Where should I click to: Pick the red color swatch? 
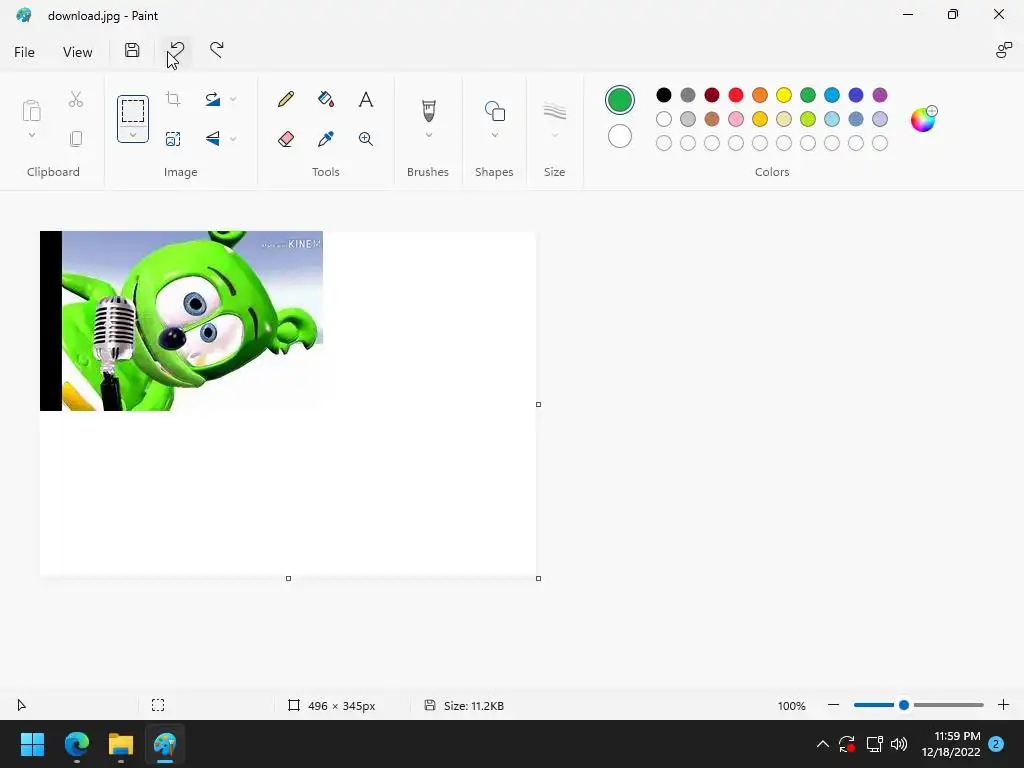pos(736,95)
